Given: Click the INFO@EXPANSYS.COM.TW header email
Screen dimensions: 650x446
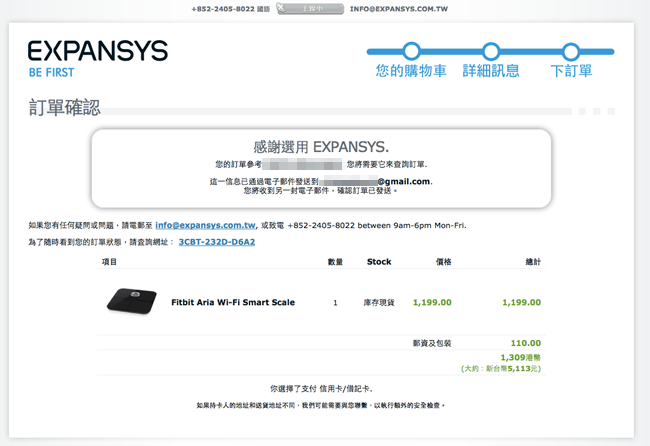Looking at the screenshot, I should click(399, 9).
